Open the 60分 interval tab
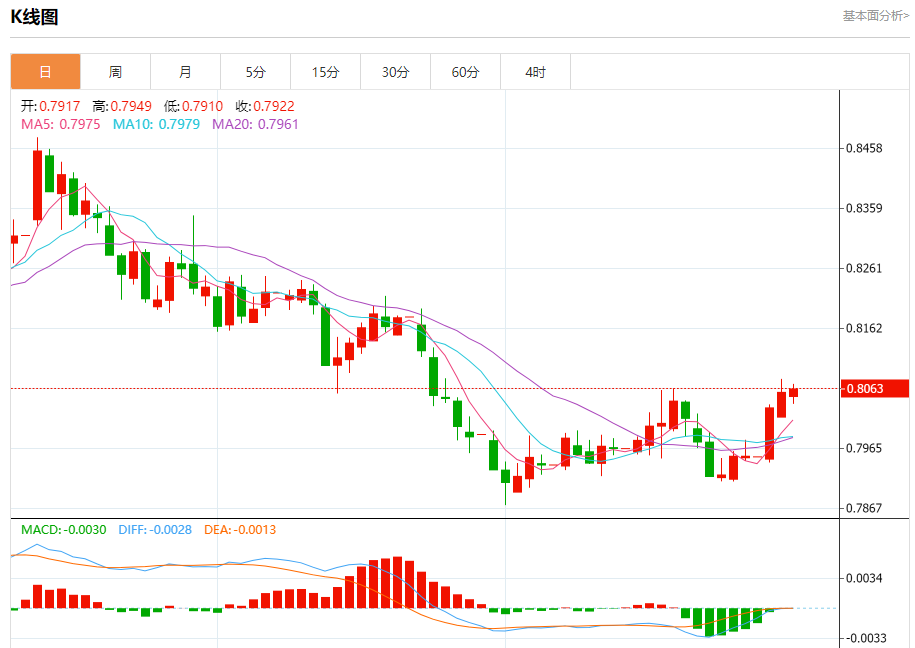The width and height of the screenshot is (915, 648). (x=466, y=72)
